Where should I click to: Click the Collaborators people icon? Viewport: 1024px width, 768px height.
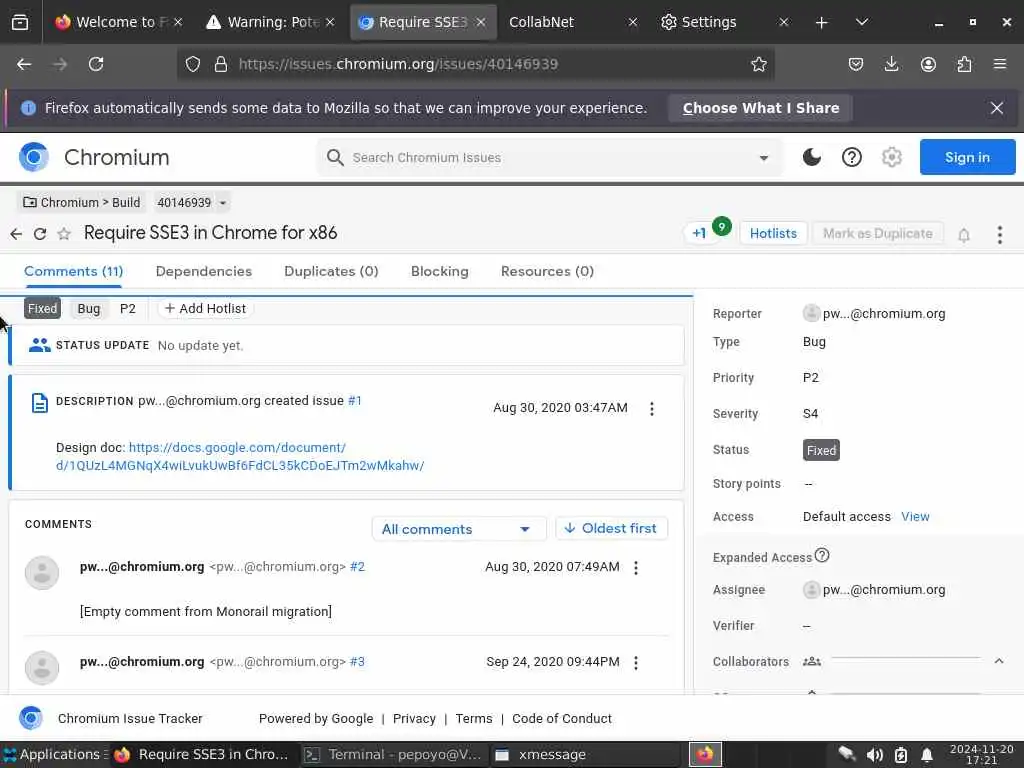(812, 662)
